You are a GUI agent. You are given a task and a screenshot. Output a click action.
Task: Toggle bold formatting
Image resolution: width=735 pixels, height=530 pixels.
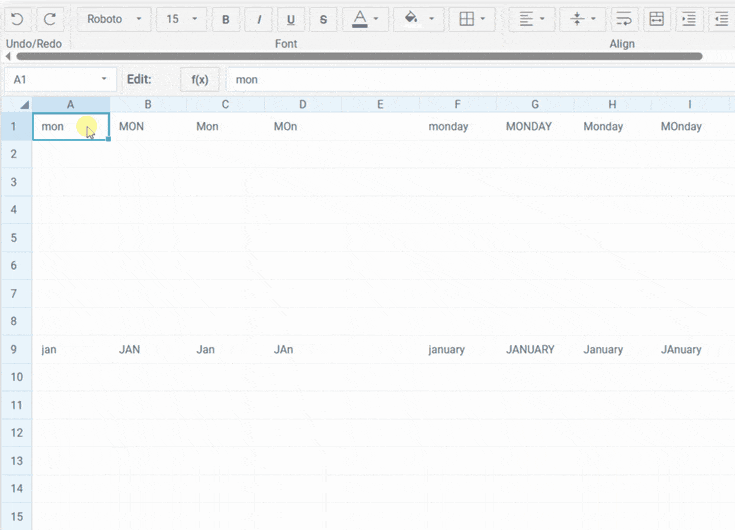point(225,19)
